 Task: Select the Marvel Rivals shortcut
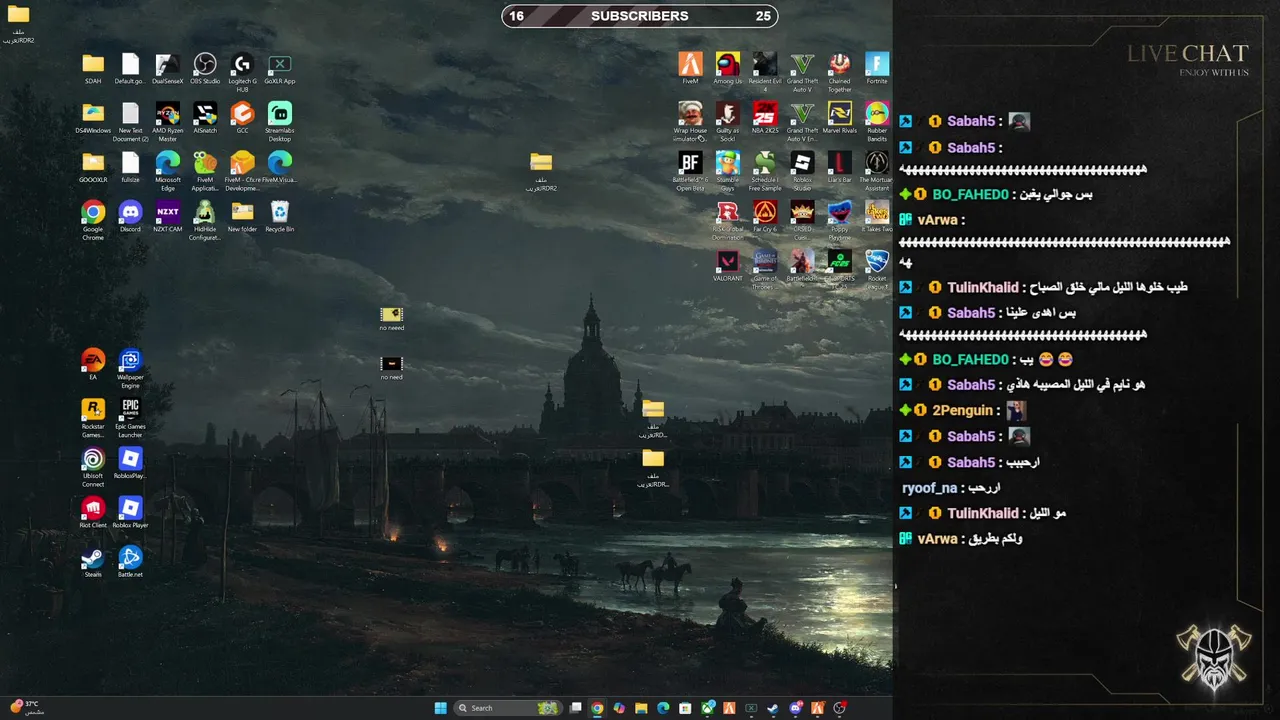point(840,118)
